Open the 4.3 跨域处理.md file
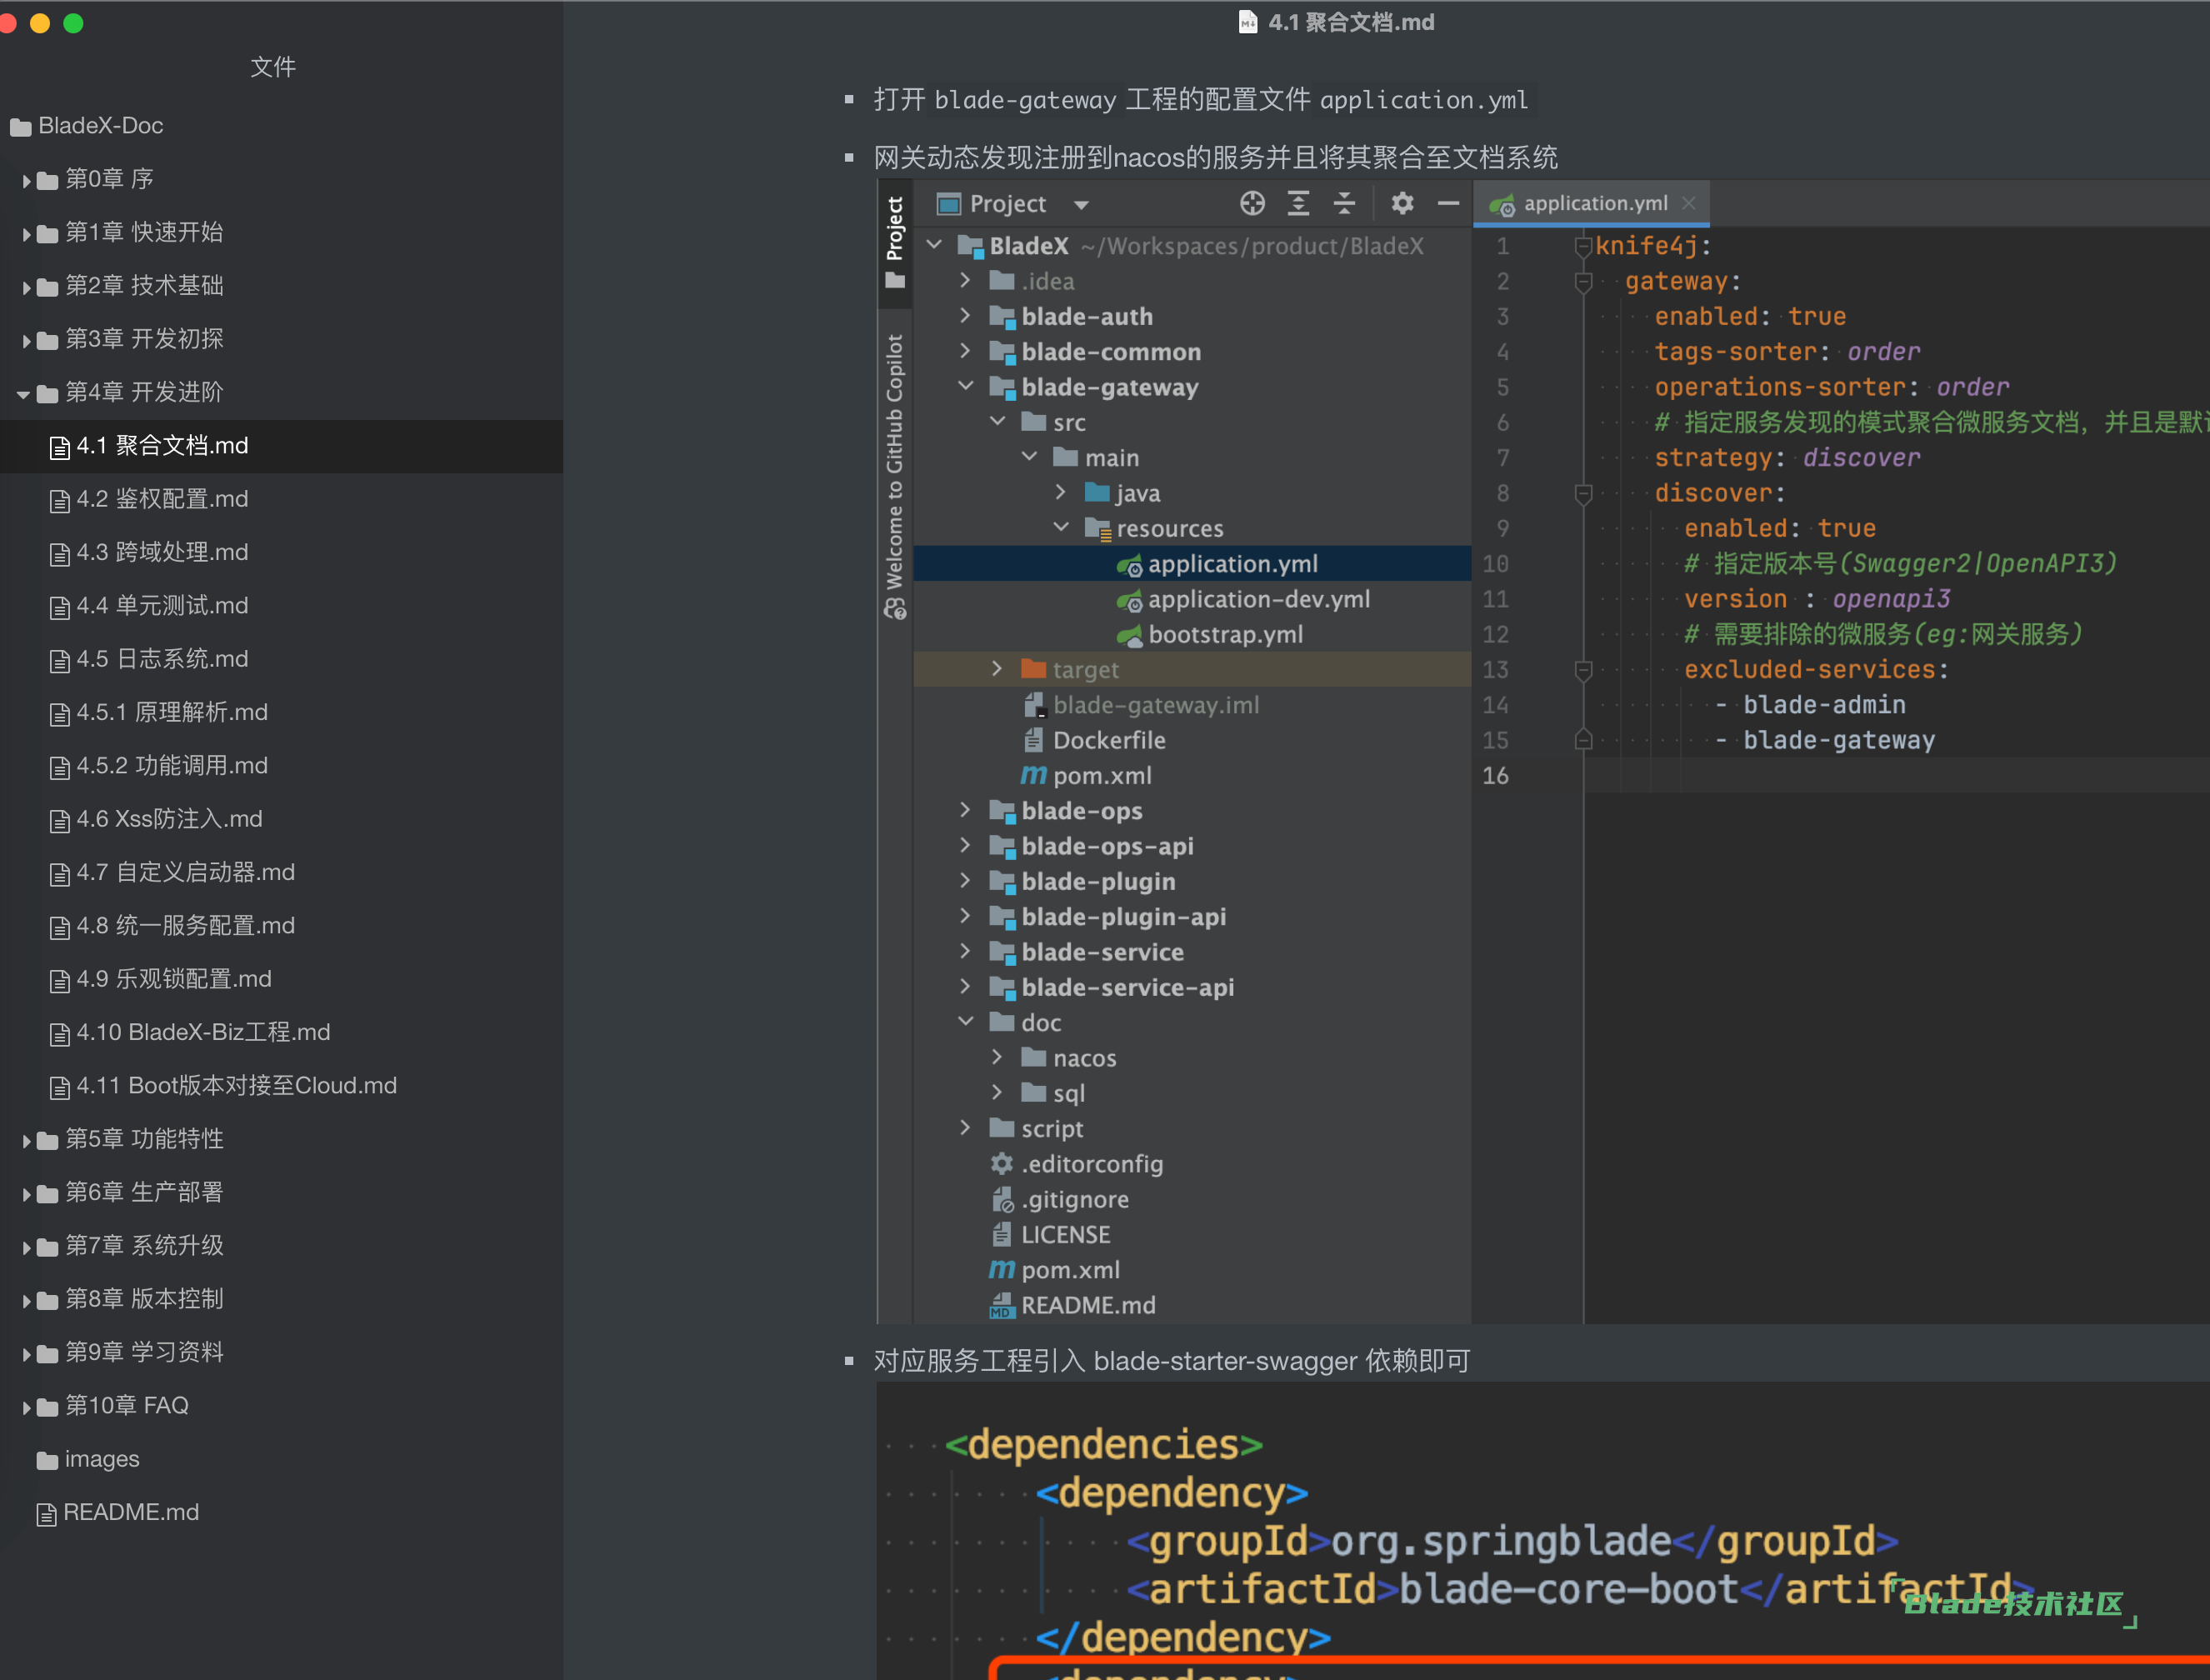The height and width of the screenshot is (1680, 2210). 282,552
